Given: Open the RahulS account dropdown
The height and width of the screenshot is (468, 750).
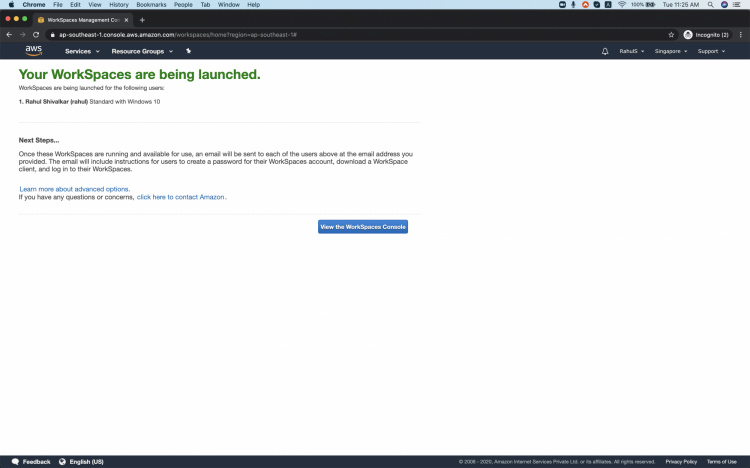Looking at the screenshot, I should (x=631, y=51).
